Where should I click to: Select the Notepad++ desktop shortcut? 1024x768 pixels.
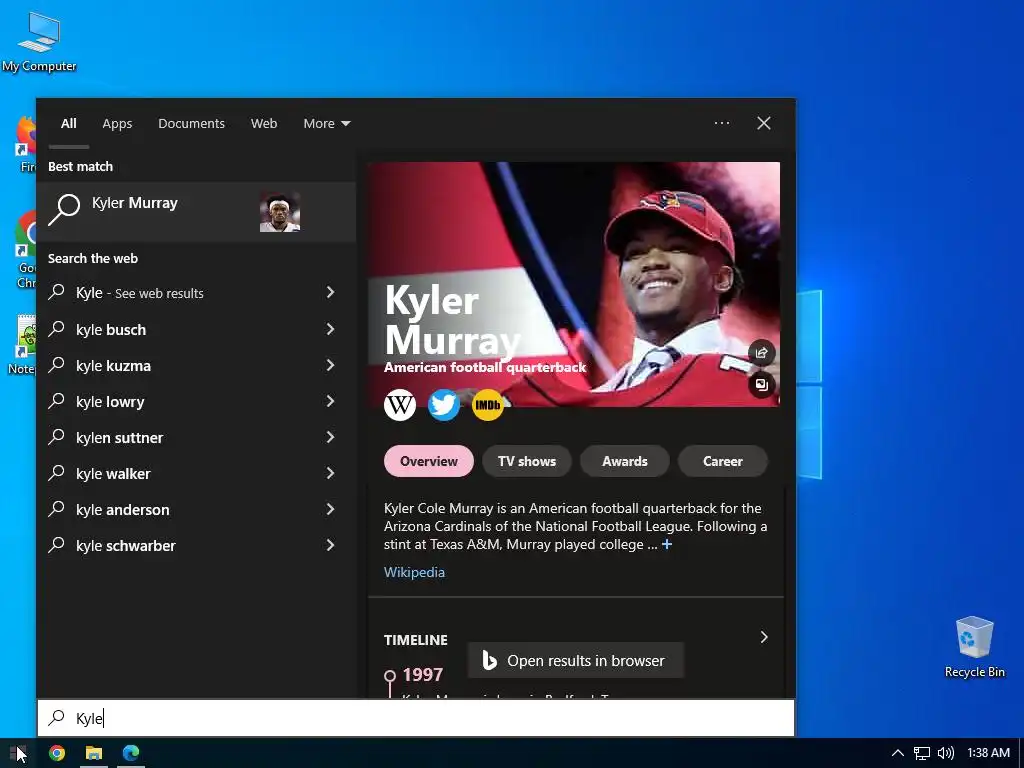[x=26, y=345]
